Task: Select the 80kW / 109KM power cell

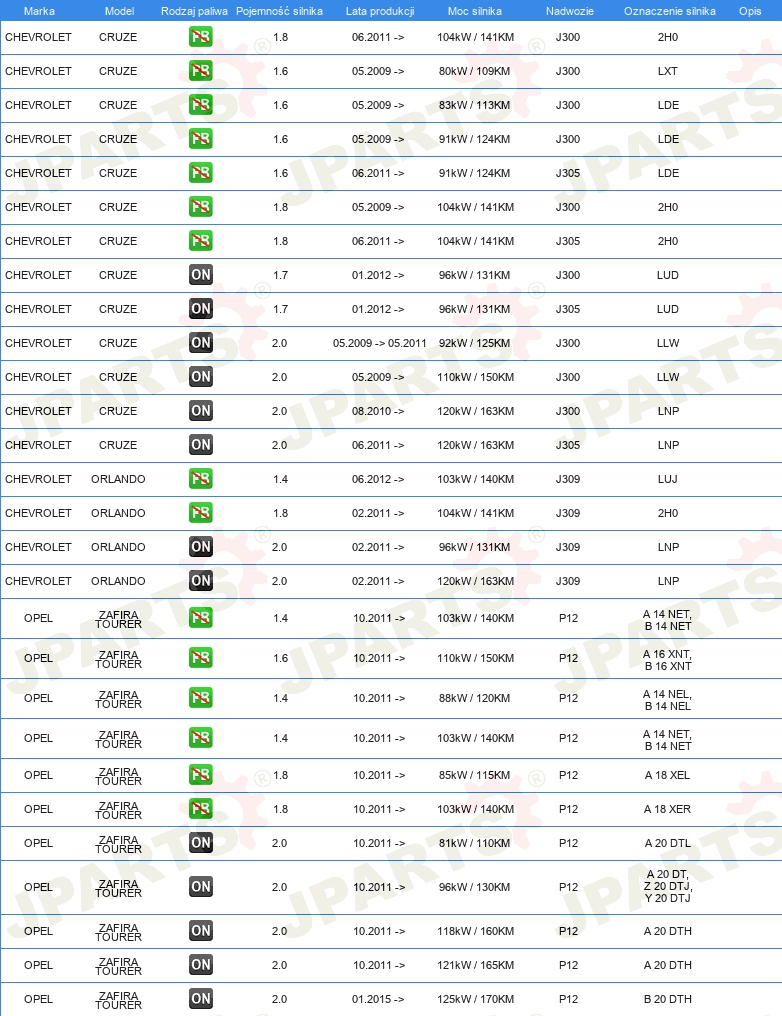Action: (x=474, y=71)
